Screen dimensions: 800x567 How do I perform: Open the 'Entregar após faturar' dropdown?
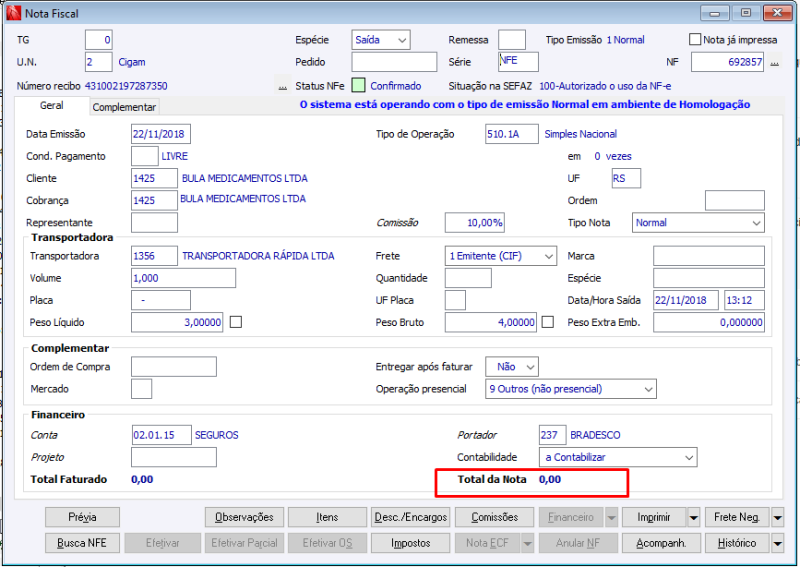click(512, 367)
